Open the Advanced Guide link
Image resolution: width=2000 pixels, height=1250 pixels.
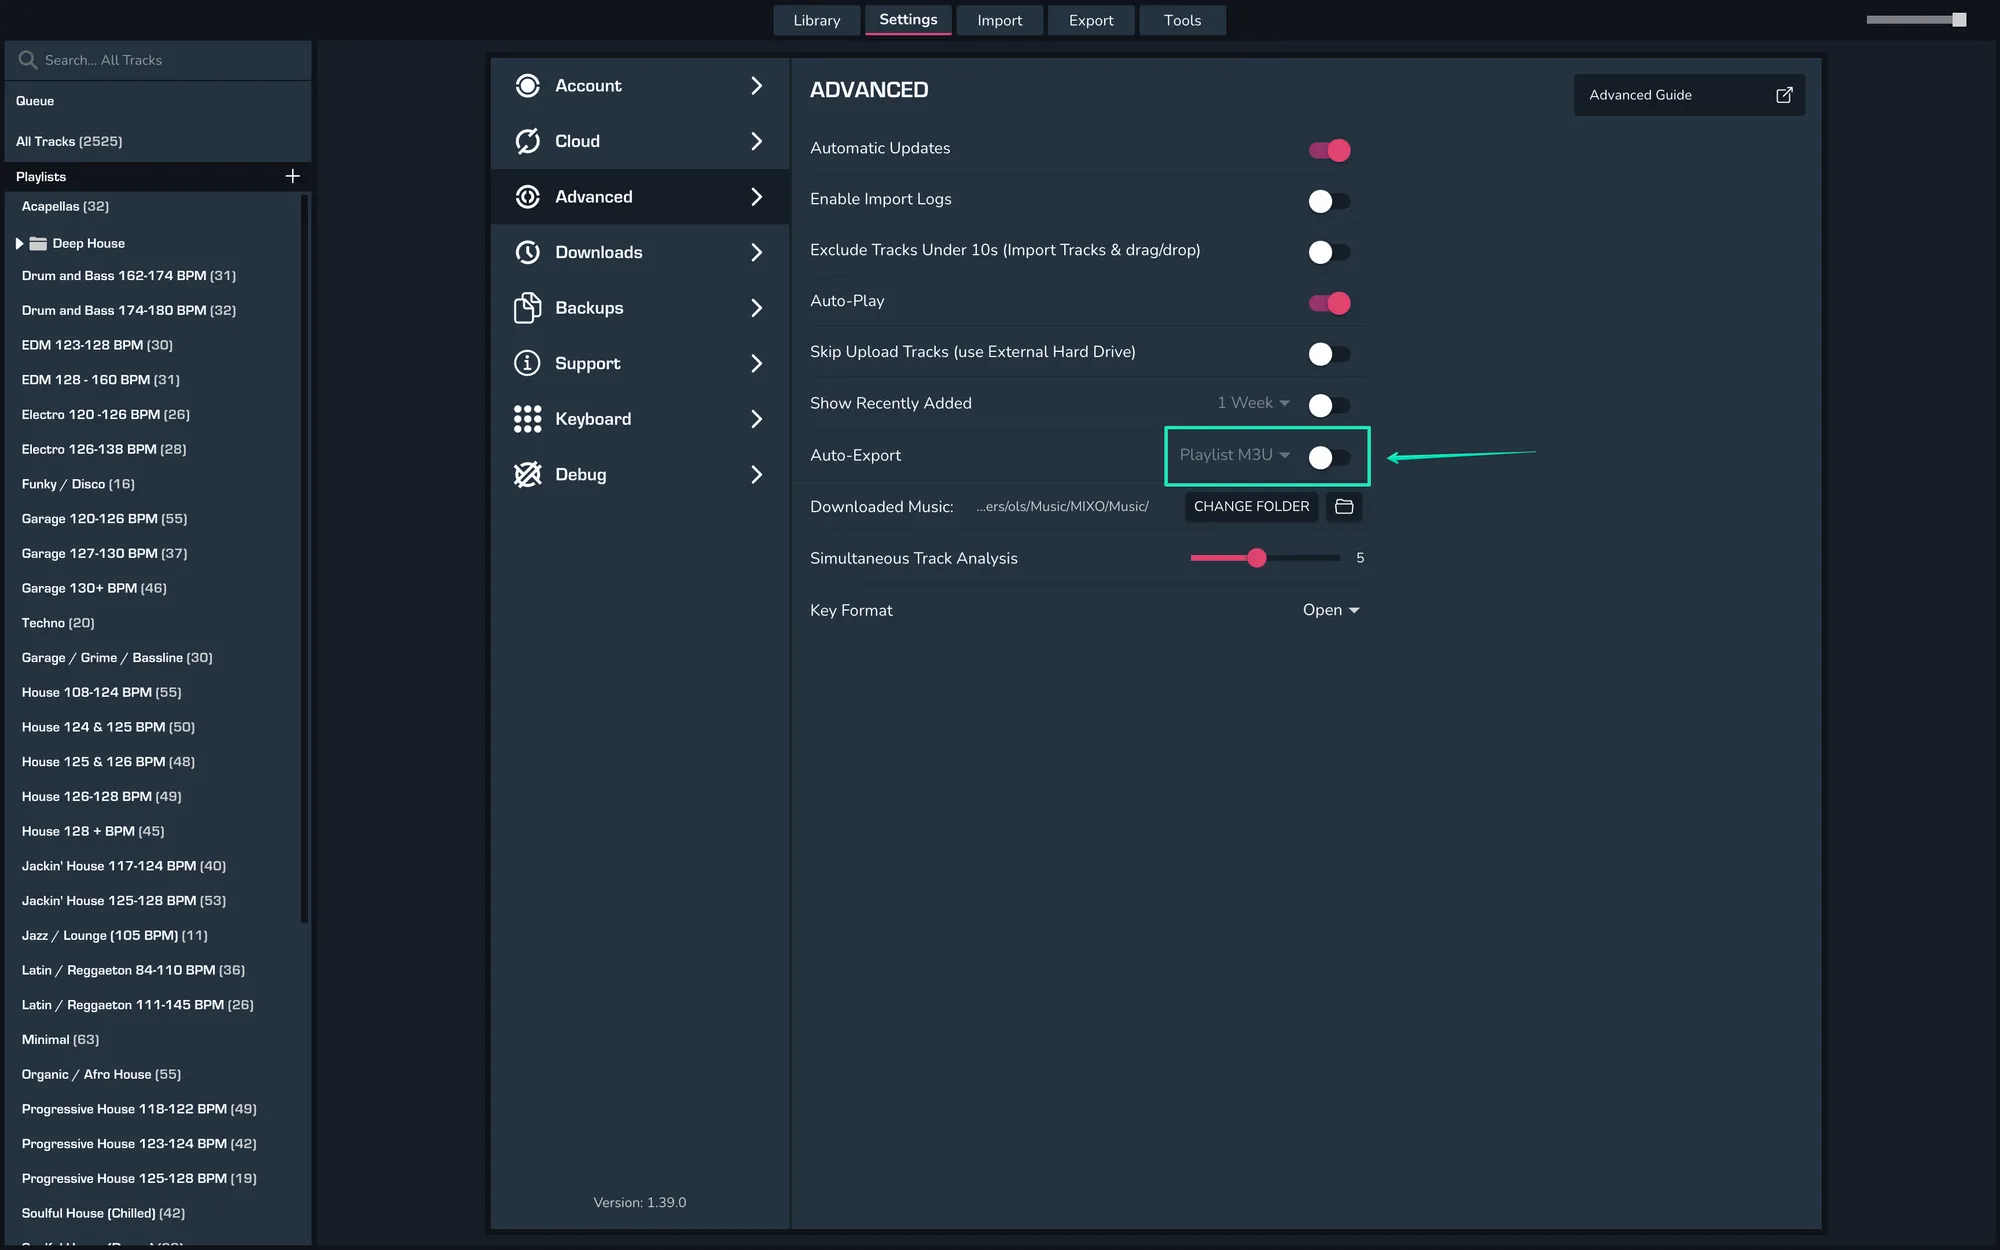(x=1688, y=95)
